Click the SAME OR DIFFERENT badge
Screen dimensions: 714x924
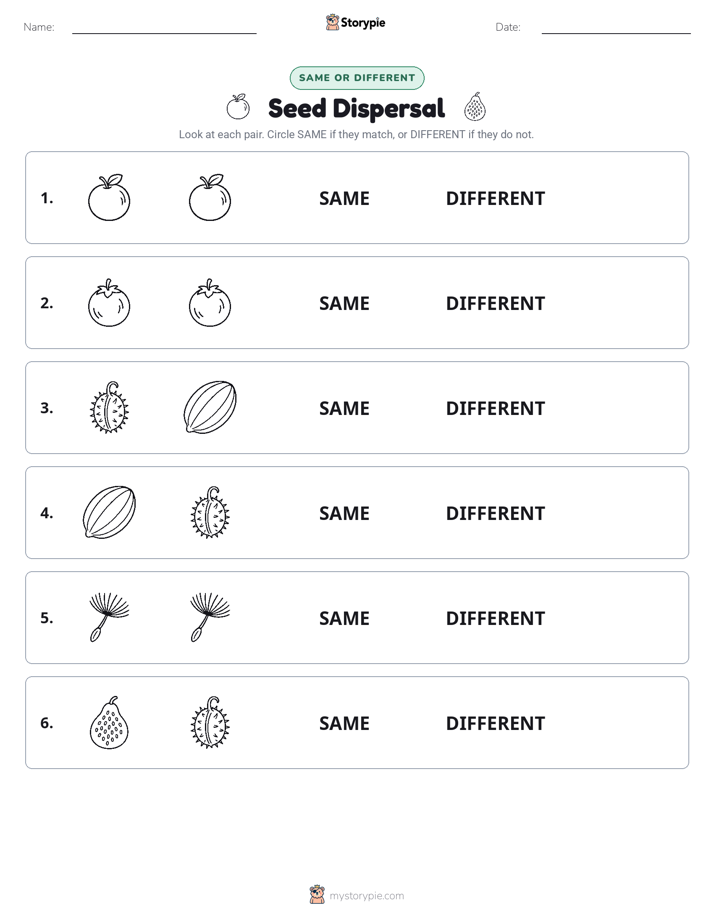357,78
